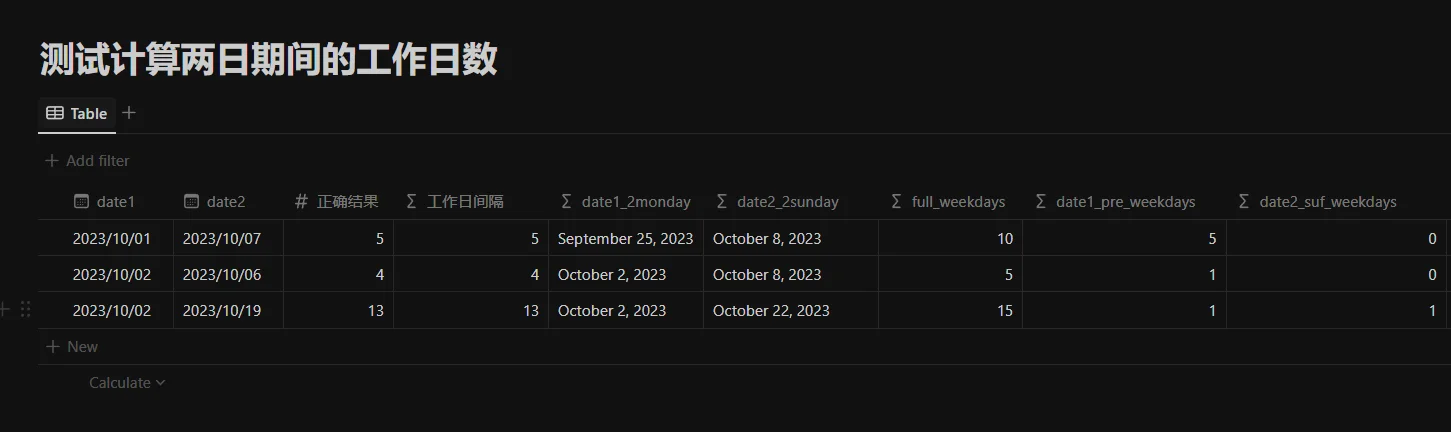Image resolution: width=1451 pixels, height=432 pixels.
Task: Click the page title 测试计算两日期间的工作日数
Action: tap(269, 60)
